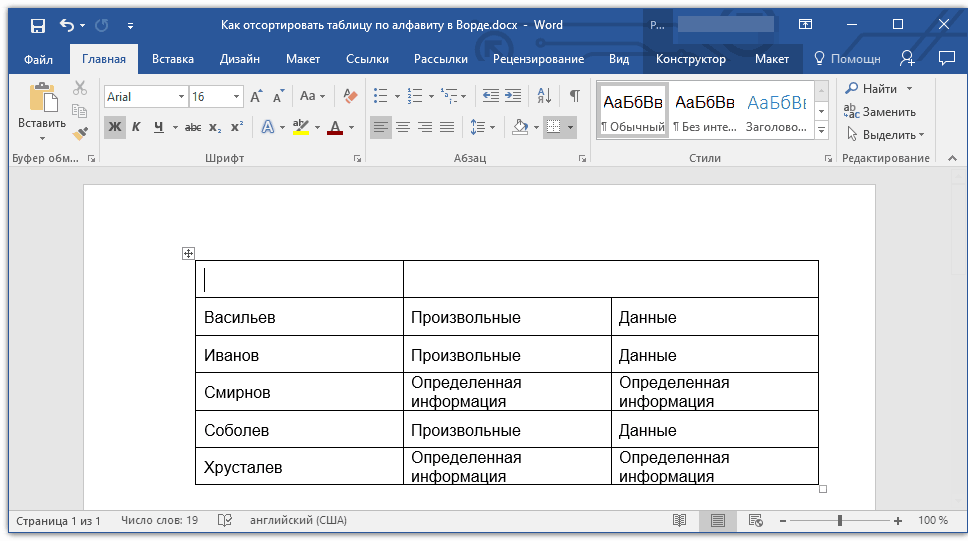This screenshot has width=968, height=541.
Task: Click the Найти button
Action: pos(879,89)
